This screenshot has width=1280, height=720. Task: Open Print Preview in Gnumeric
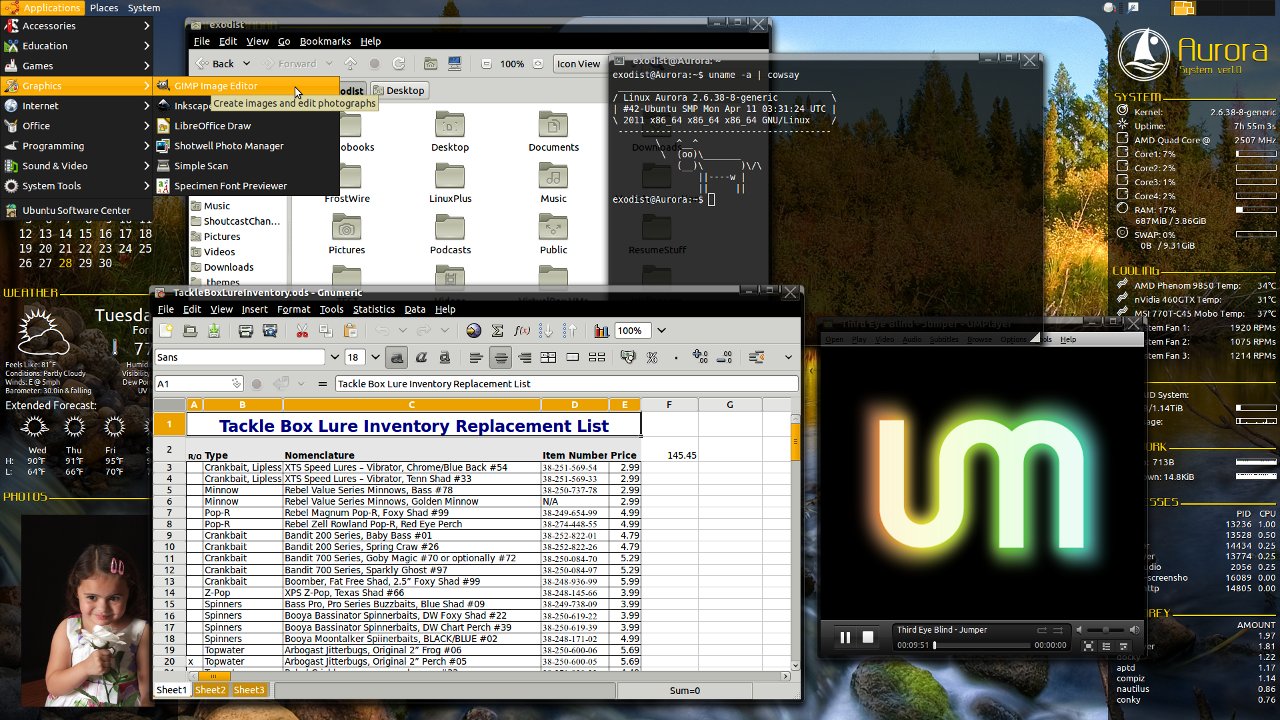tap(268, 331)
